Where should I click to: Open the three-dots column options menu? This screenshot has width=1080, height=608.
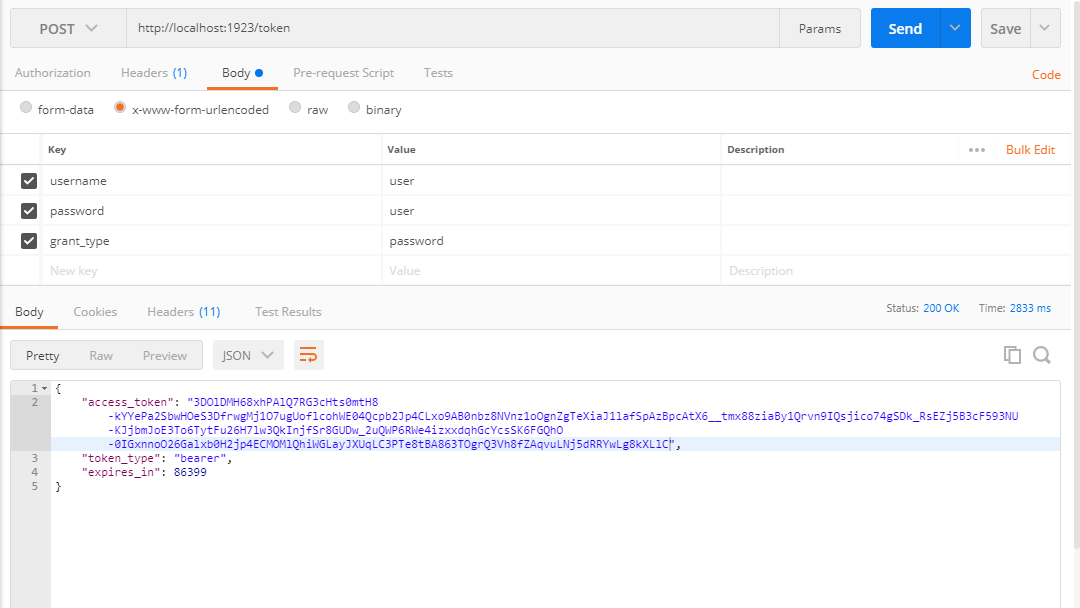(977, 149)
